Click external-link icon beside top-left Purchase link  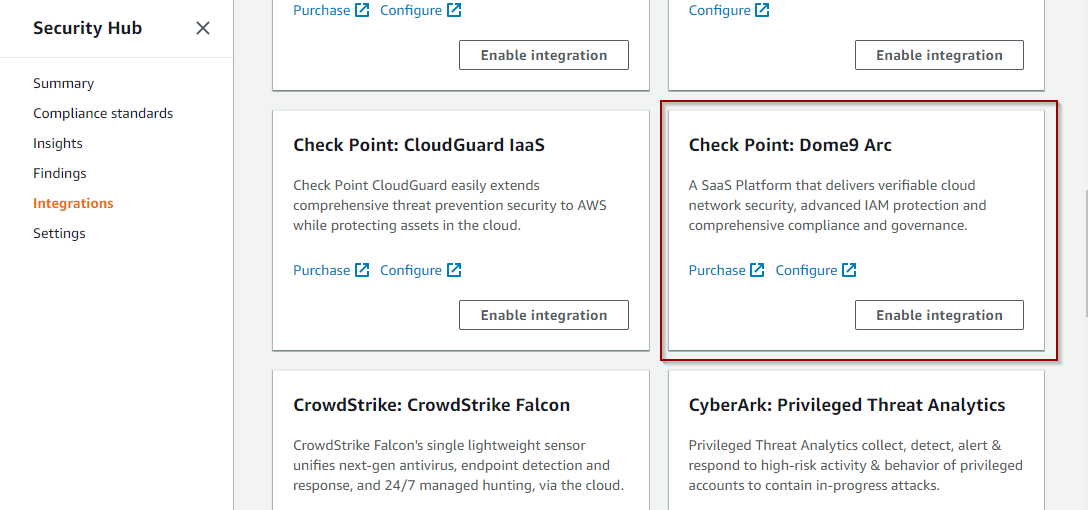[362, 10]
